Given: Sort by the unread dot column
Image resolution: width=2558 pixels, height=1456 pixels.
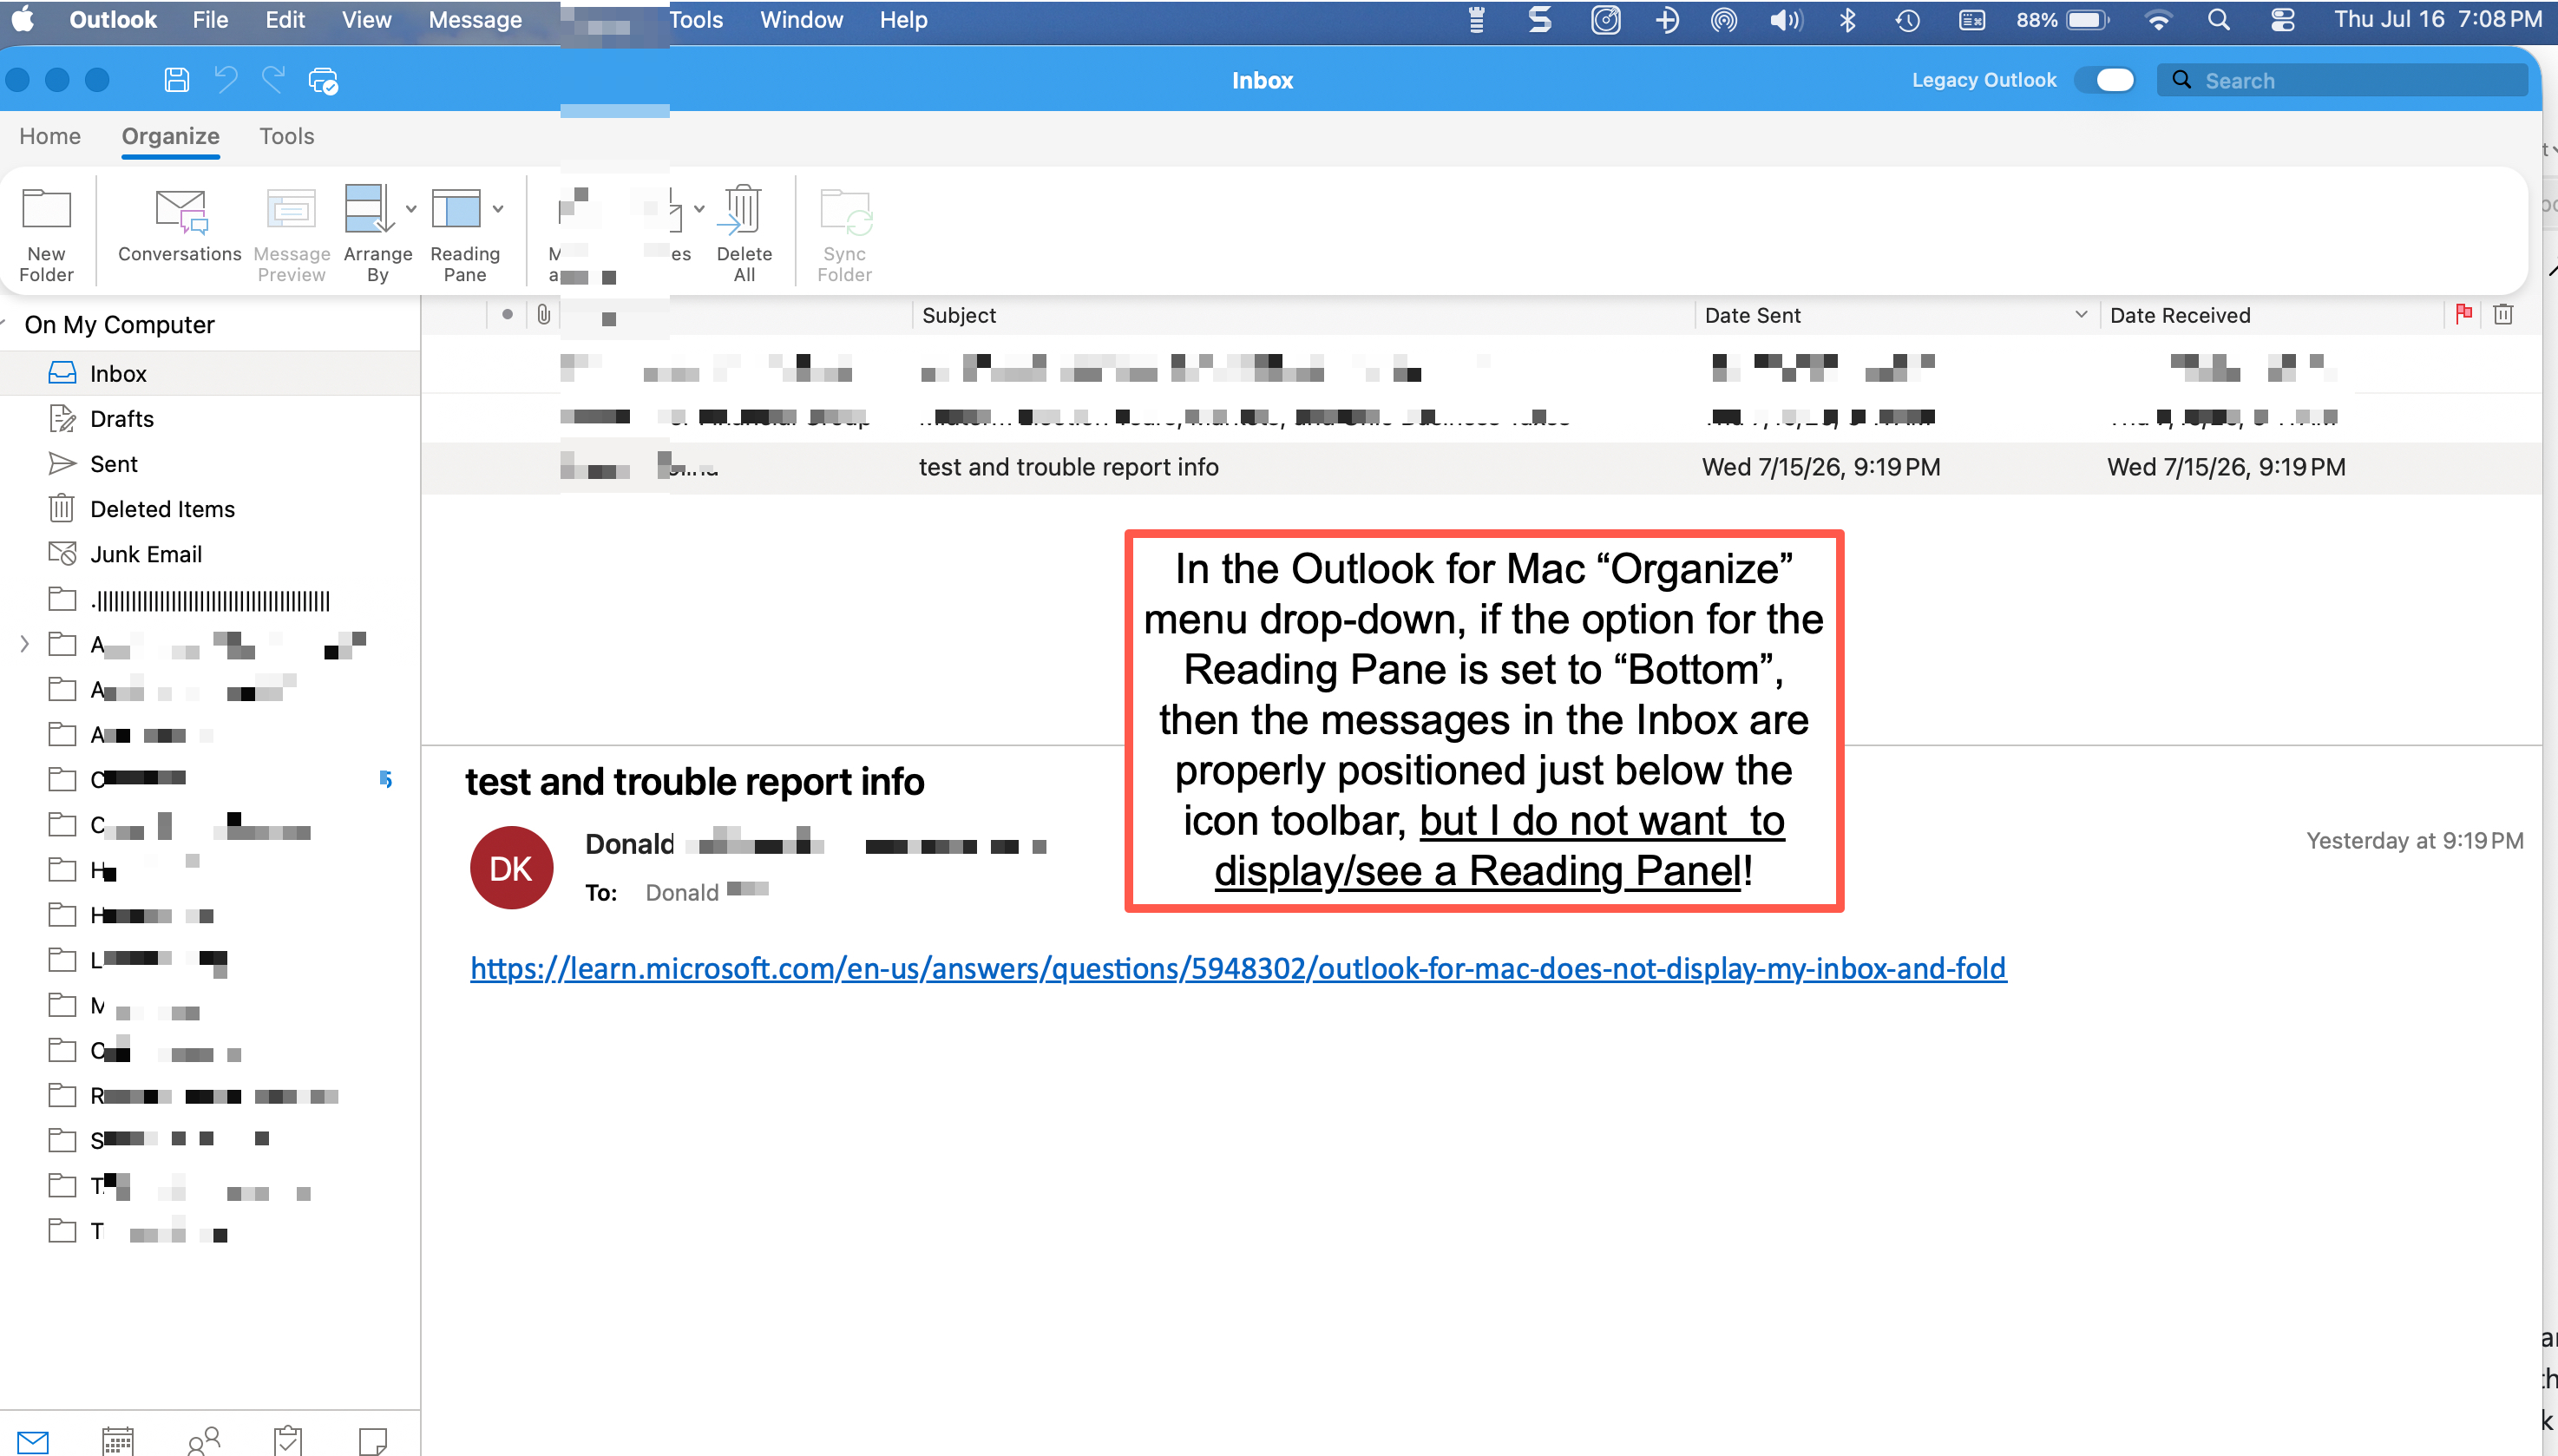Looking at the screenshot, I should point(508,315).
